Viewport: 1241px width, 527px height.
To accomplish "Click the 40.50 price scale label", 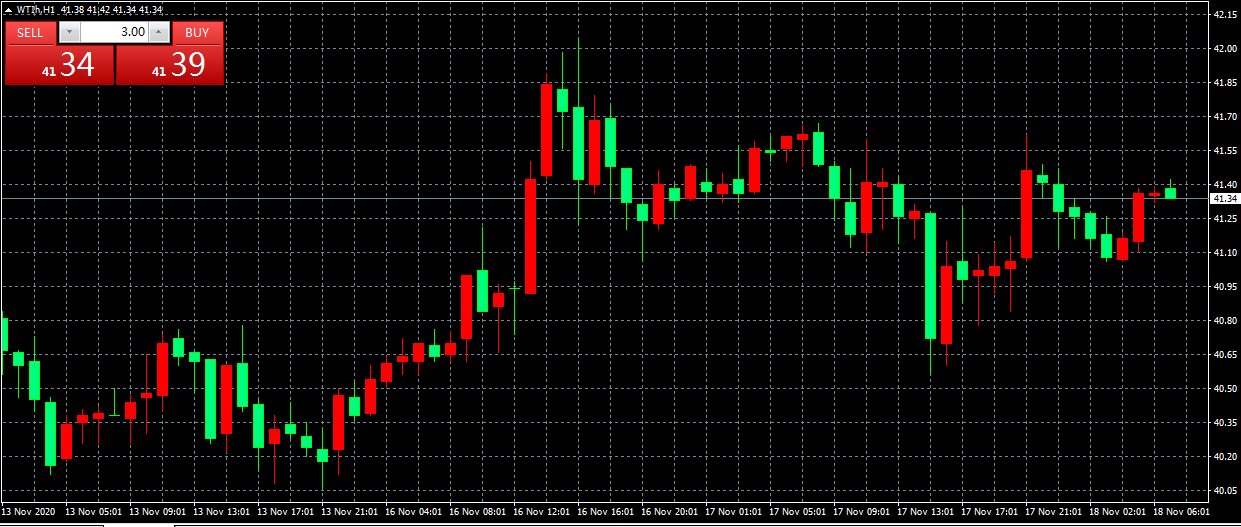I will pyautogui.click(x=1225, y=389).
